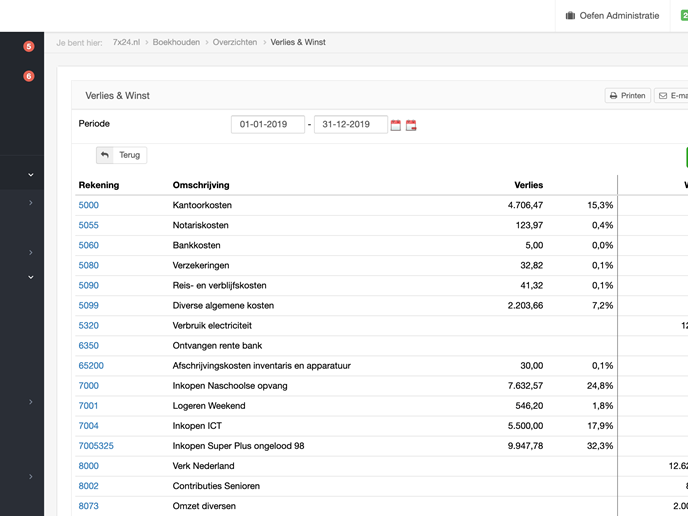Click the briefcase icon beside Oefen Administratie
688x516 pixels.
tap(570, 16)
